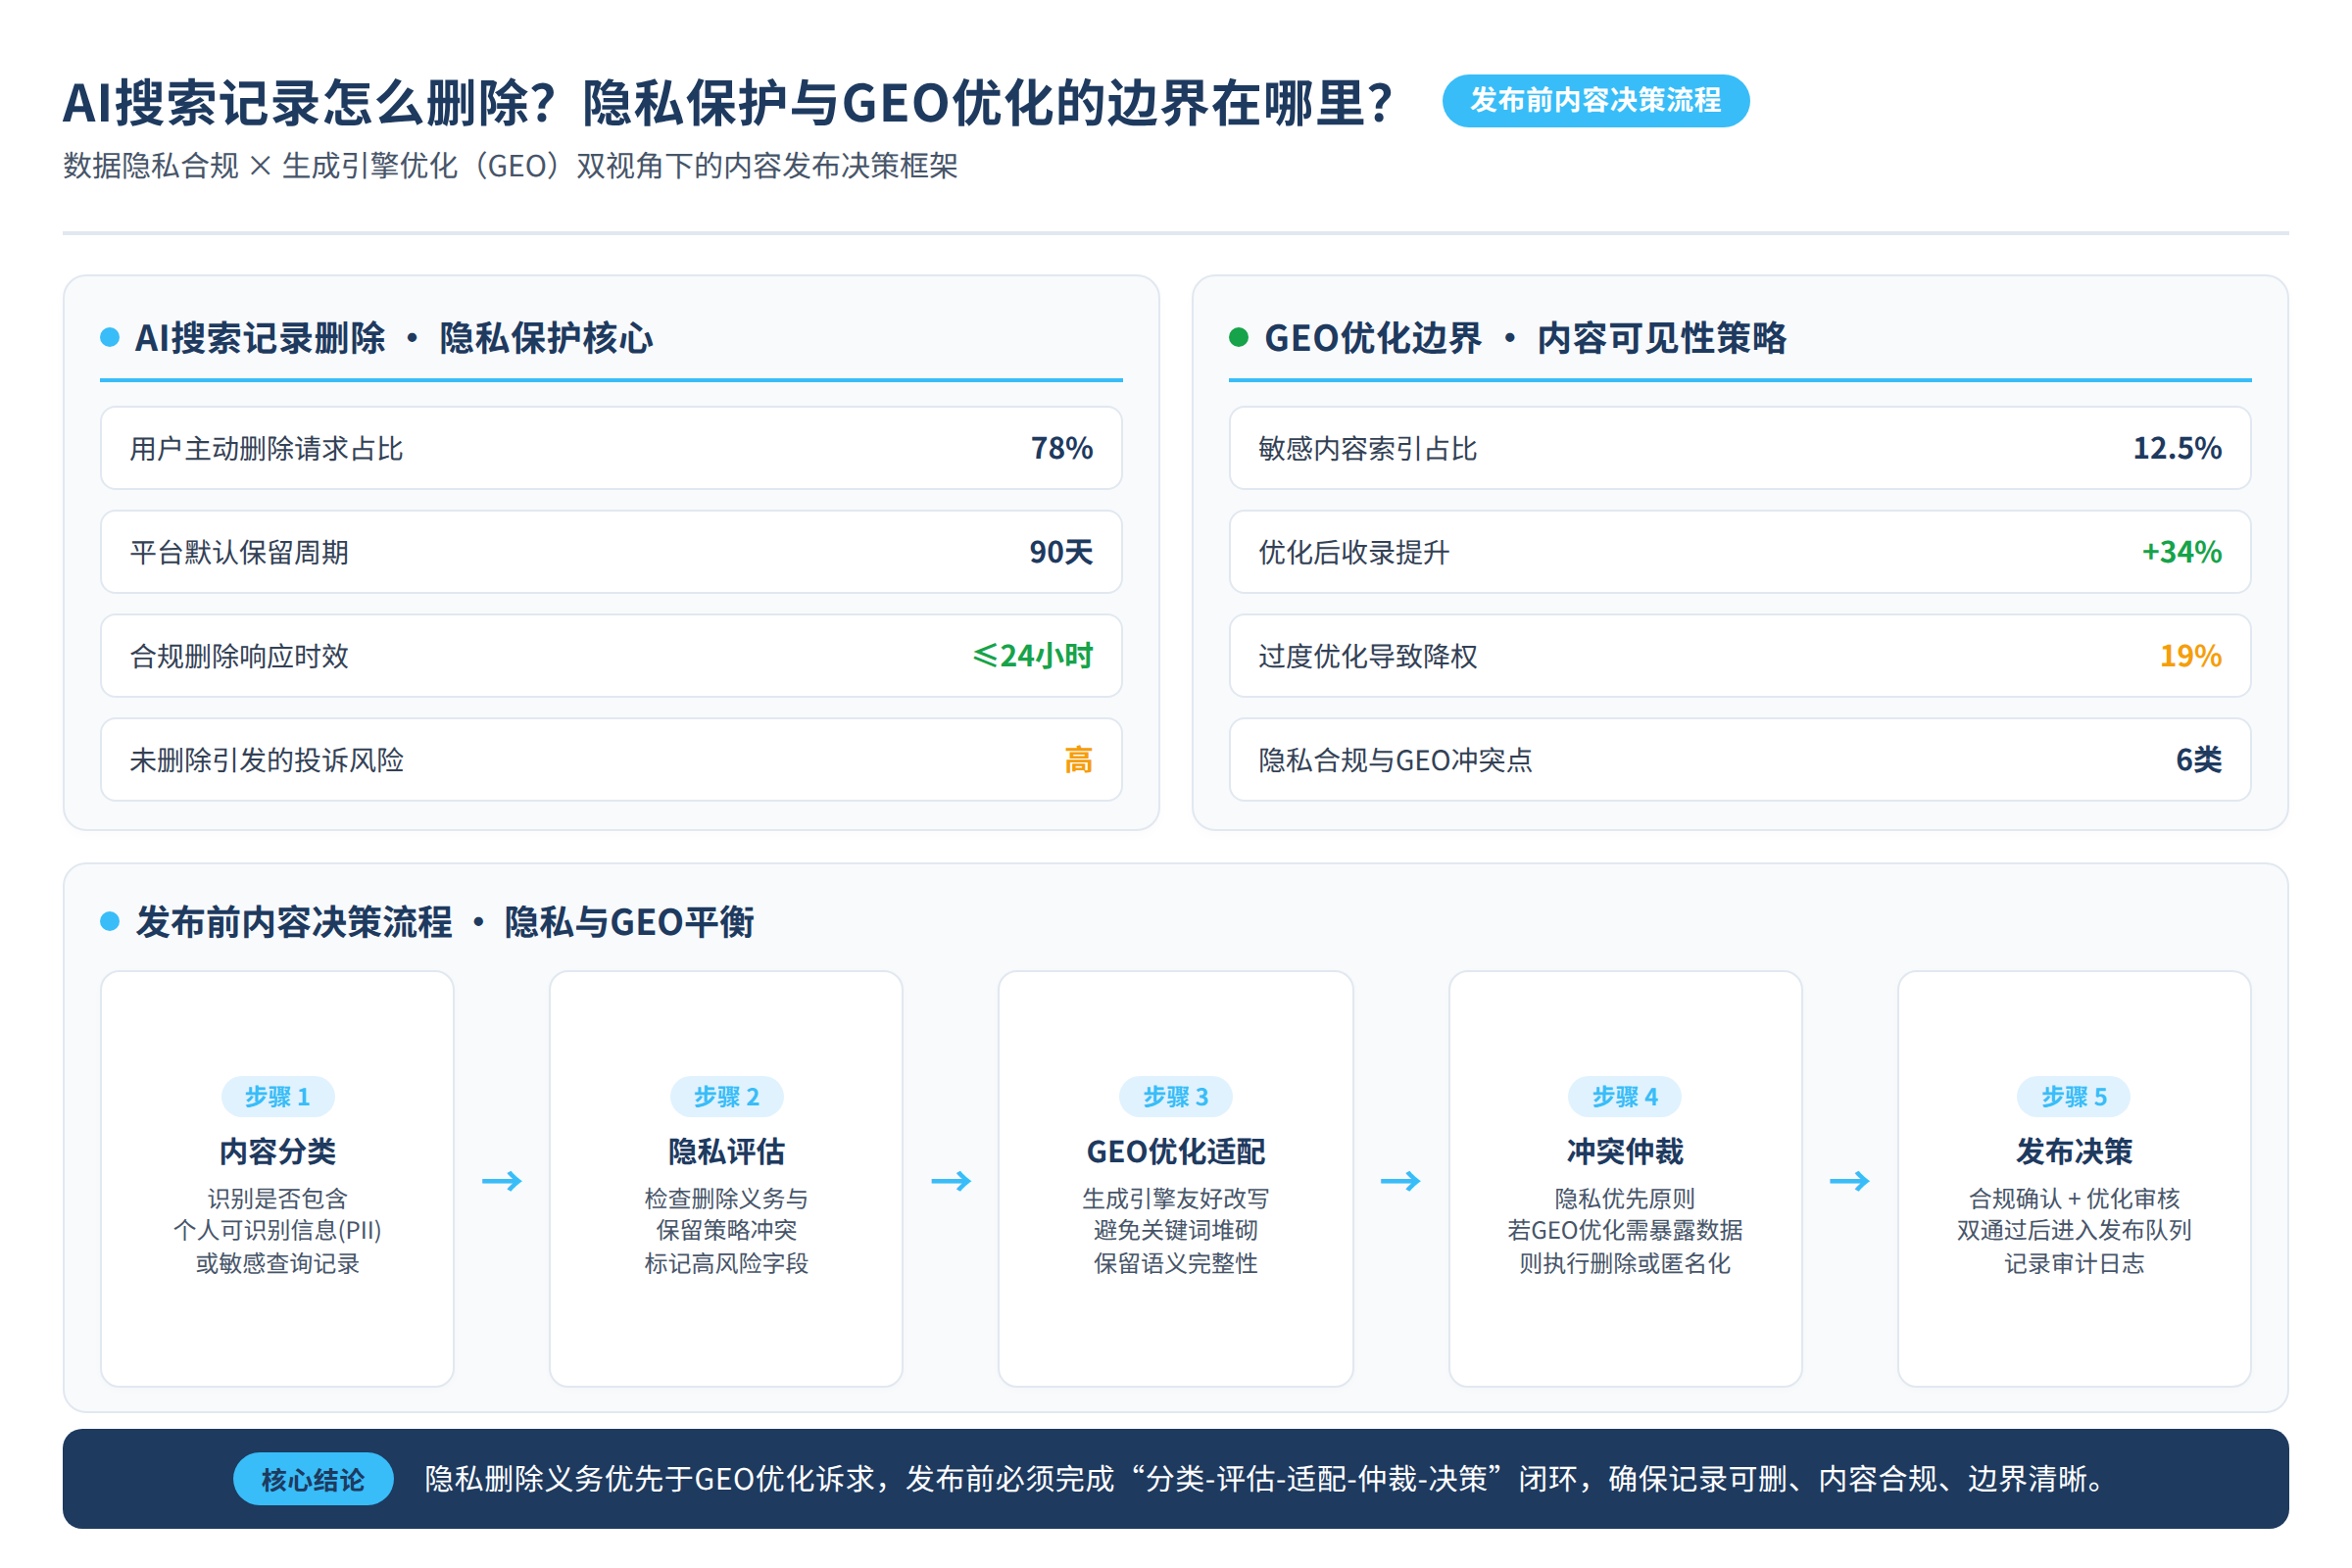Click the 步骤 1 badge

coord(277,1097)
